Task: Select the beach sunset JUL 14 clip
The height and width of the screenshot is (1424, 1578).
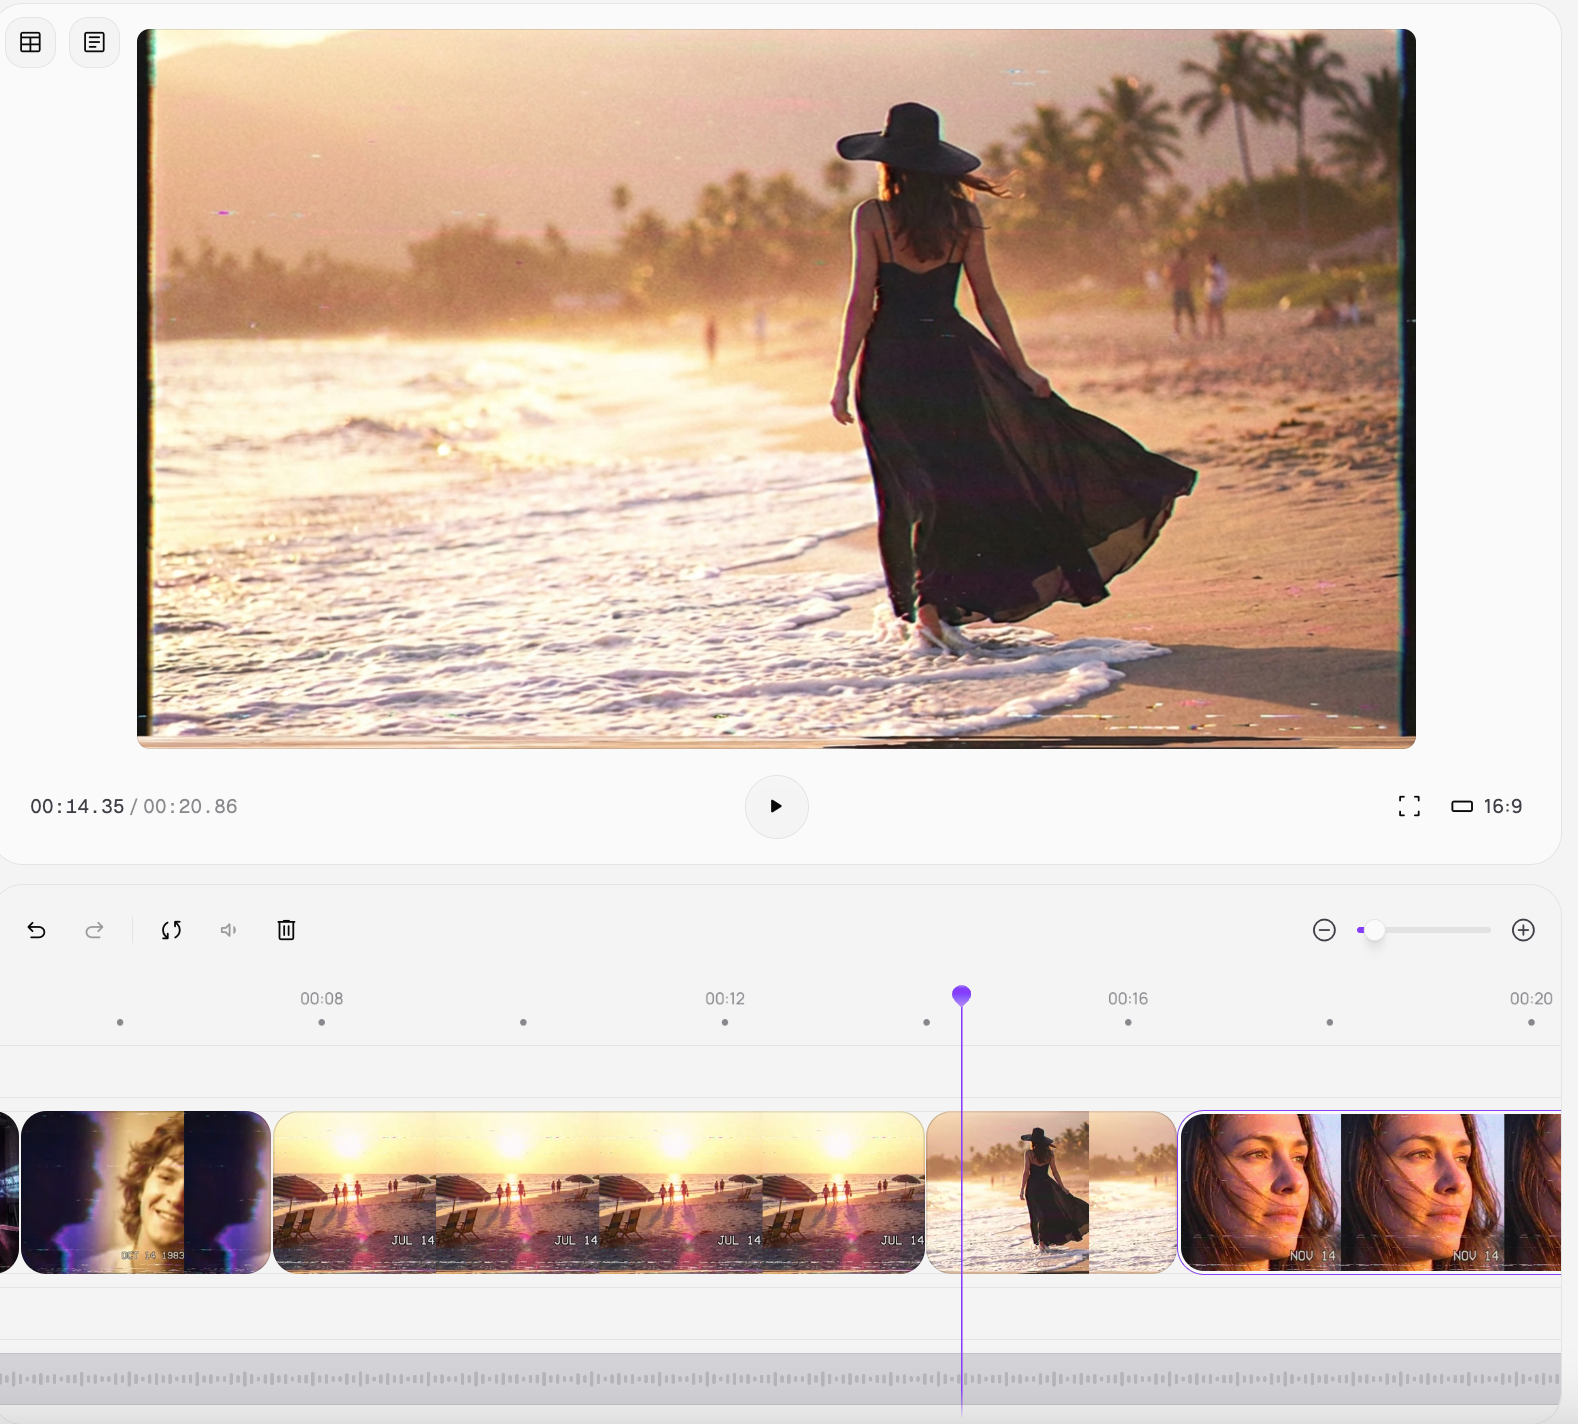Action: click(598, 1192)
